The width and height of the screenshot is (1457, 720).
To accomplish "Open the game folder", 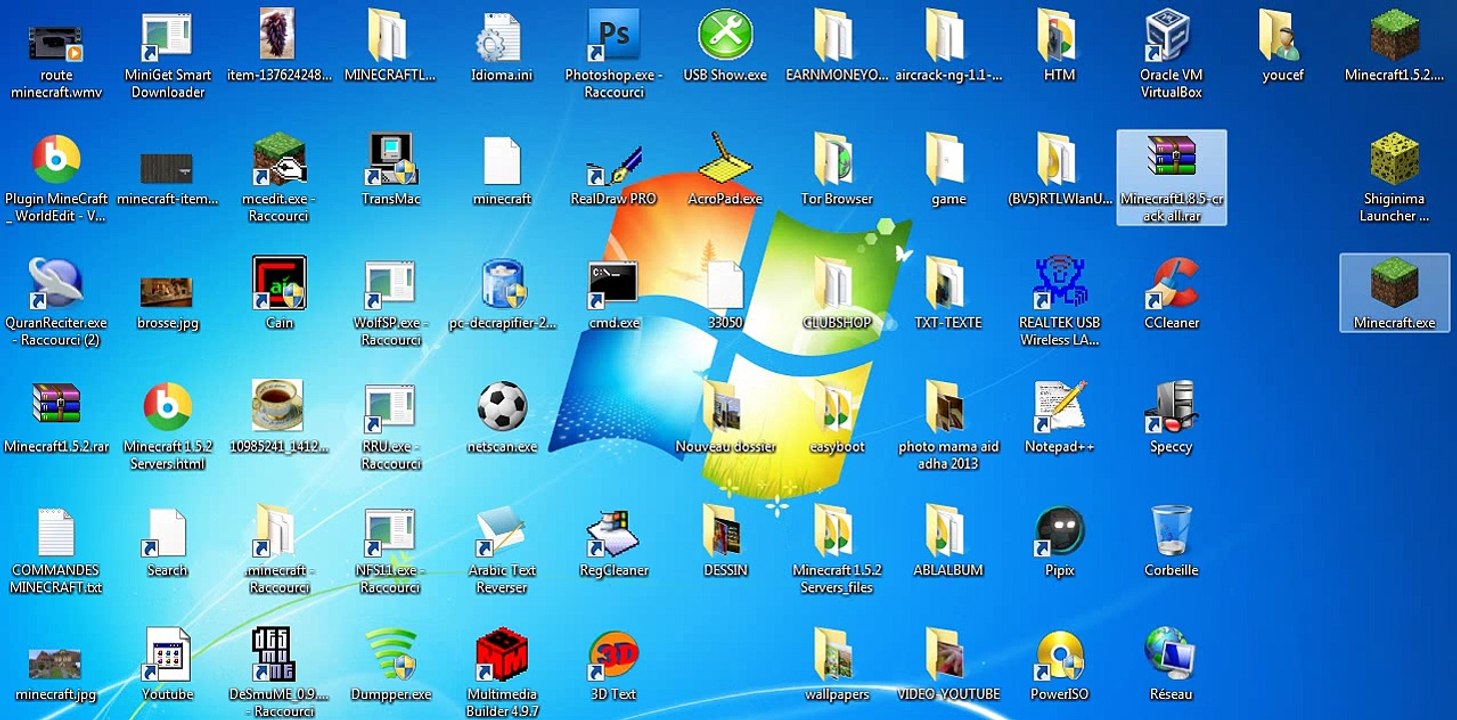I will pyautogui.click(x=946, y=160).
